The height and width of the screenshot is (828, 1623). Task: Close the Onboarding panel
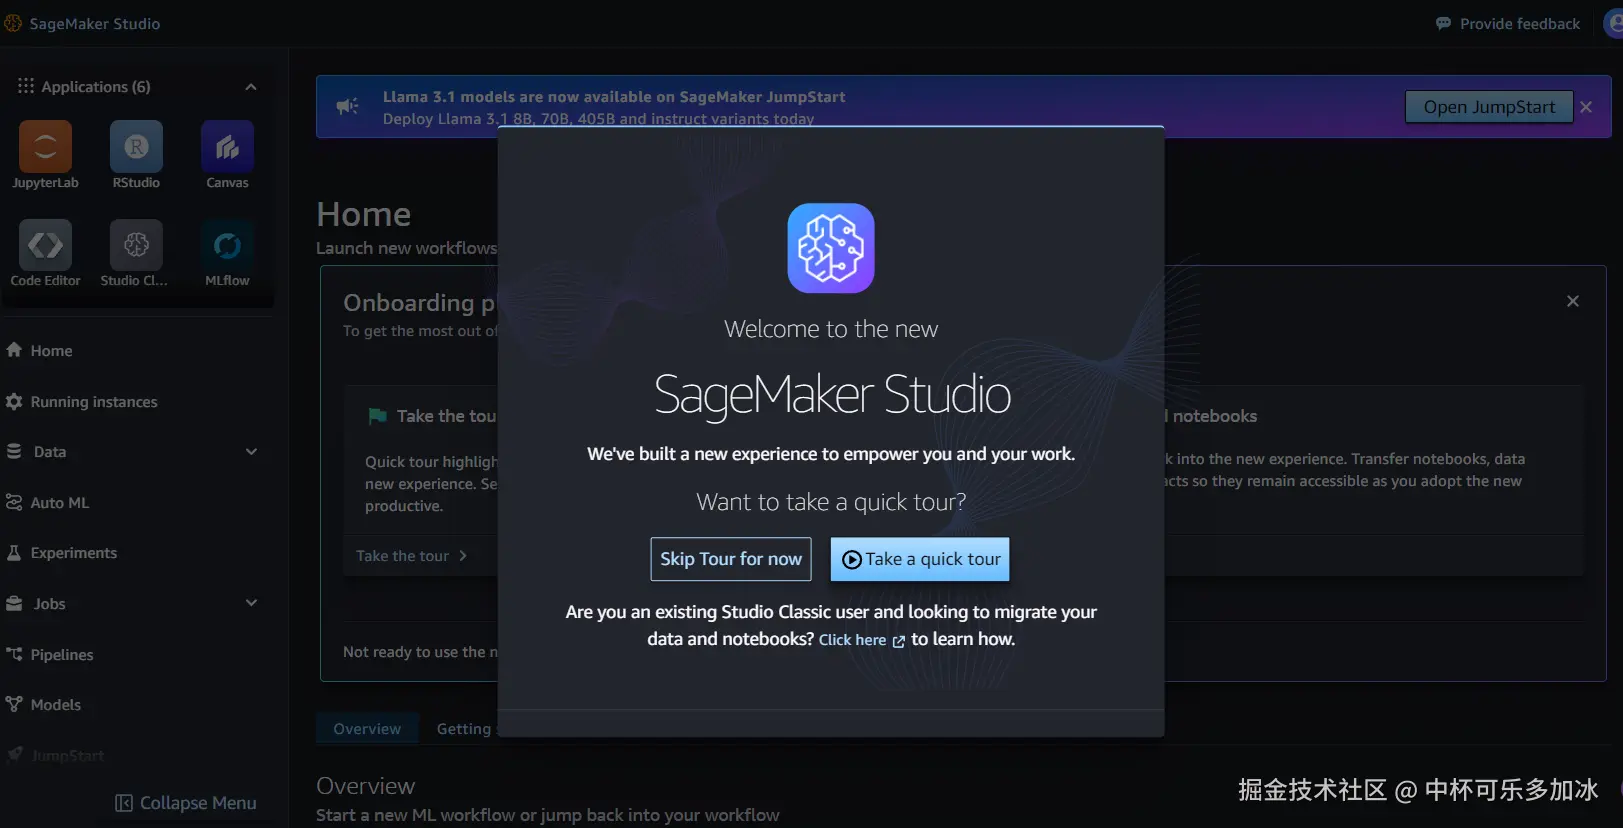point(1573,301)
